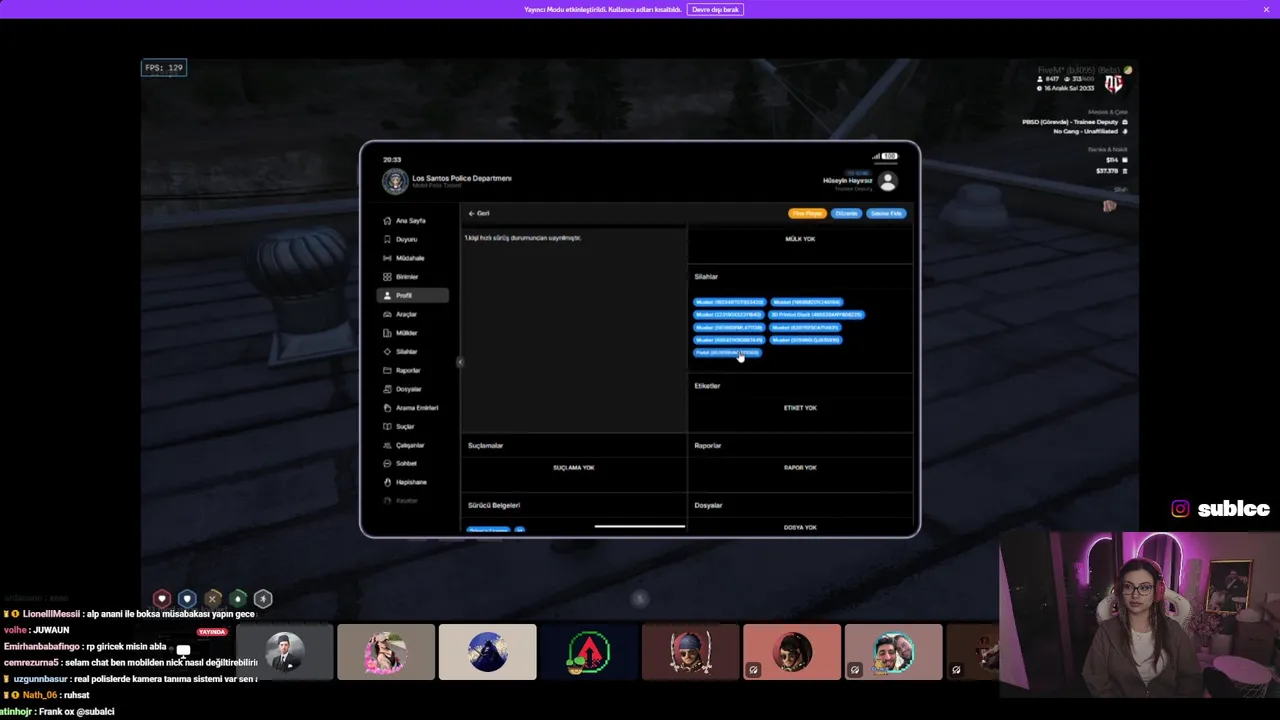Click the red arrow logo participant thumbnail
The width and height of the screenshot is (1280, 720).
[589, 652]
